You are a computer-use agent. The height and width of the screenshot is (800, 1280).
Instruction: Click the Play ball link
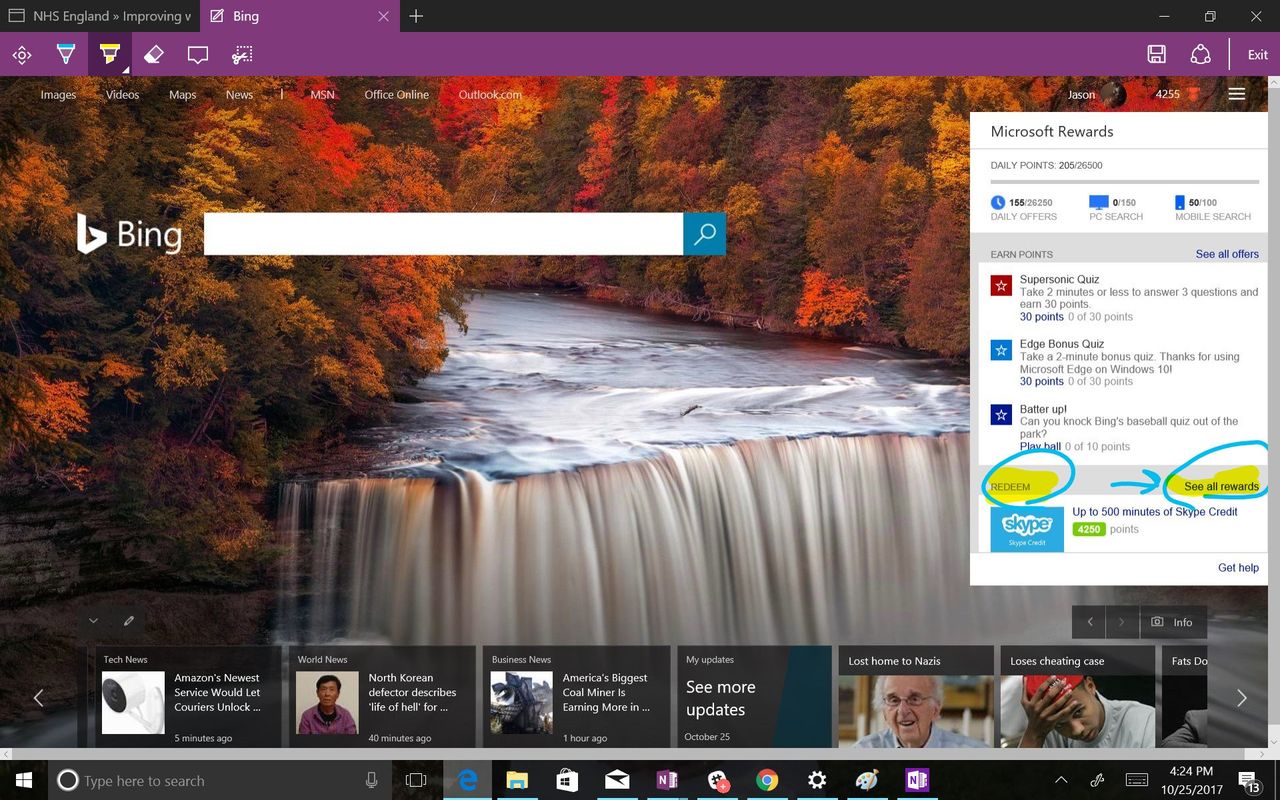coord(1040,447)
